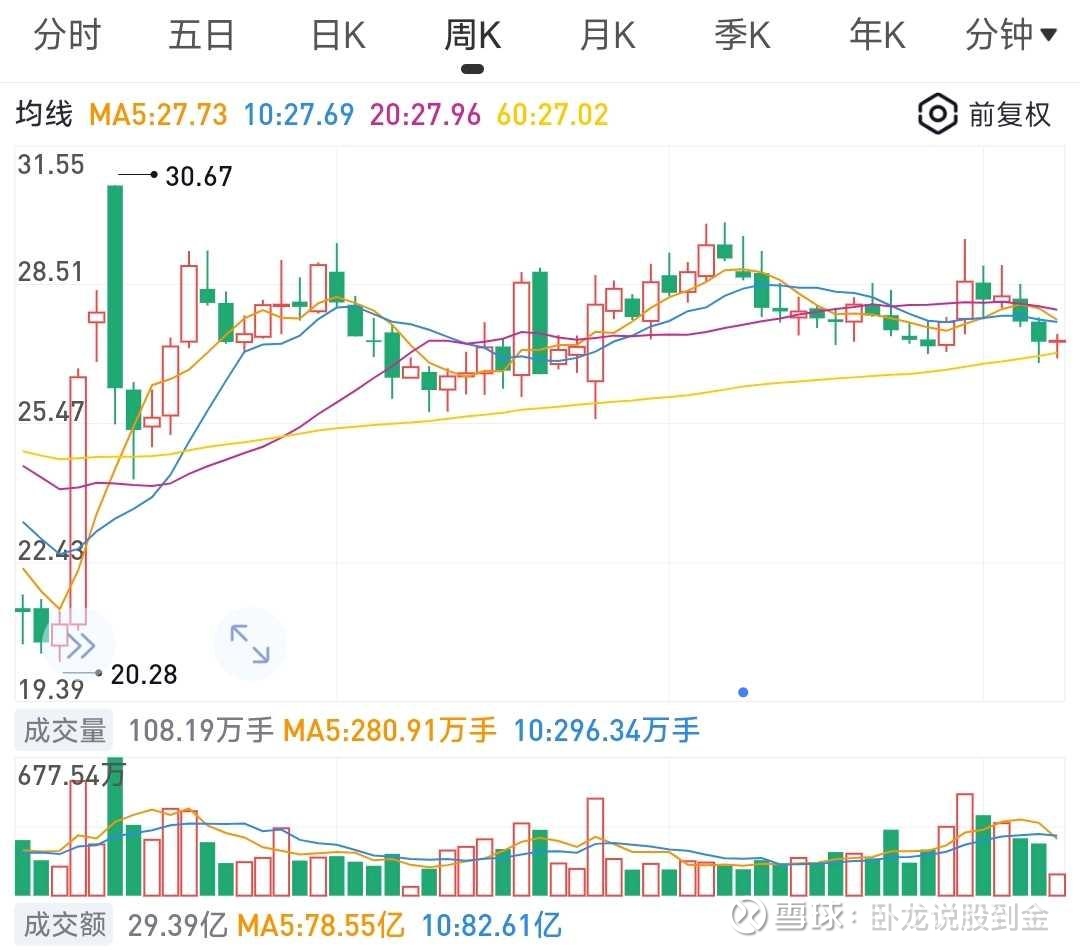
Task: Expand the 分钟 dropdown menu
Action: 1010,36
